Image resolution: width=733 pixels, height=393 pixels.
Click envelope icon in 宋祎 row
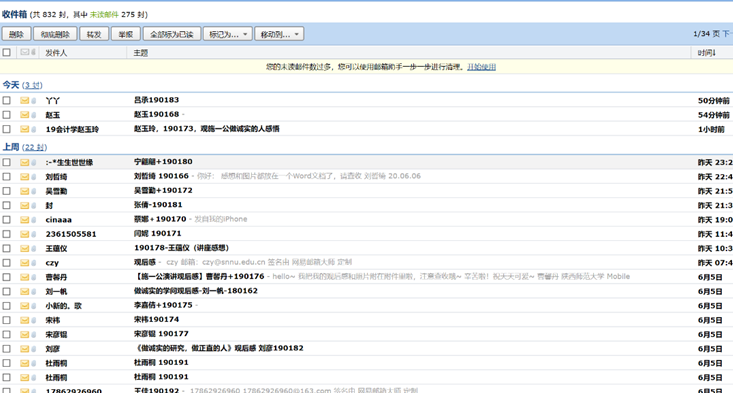pos(24,320)
